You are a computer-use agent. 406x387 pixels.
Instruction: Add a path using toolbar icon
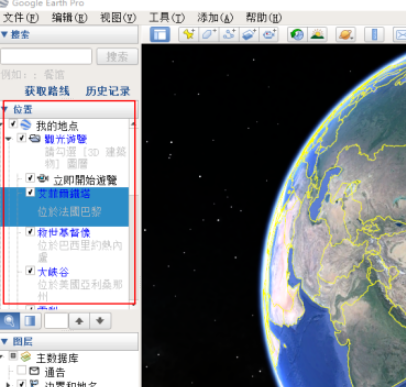pyautogui.click(x=229, y=35)
